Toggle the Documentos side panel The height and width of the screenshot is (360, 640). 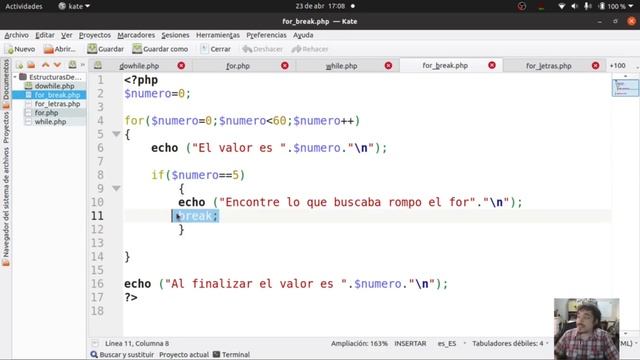click(6, 84)
